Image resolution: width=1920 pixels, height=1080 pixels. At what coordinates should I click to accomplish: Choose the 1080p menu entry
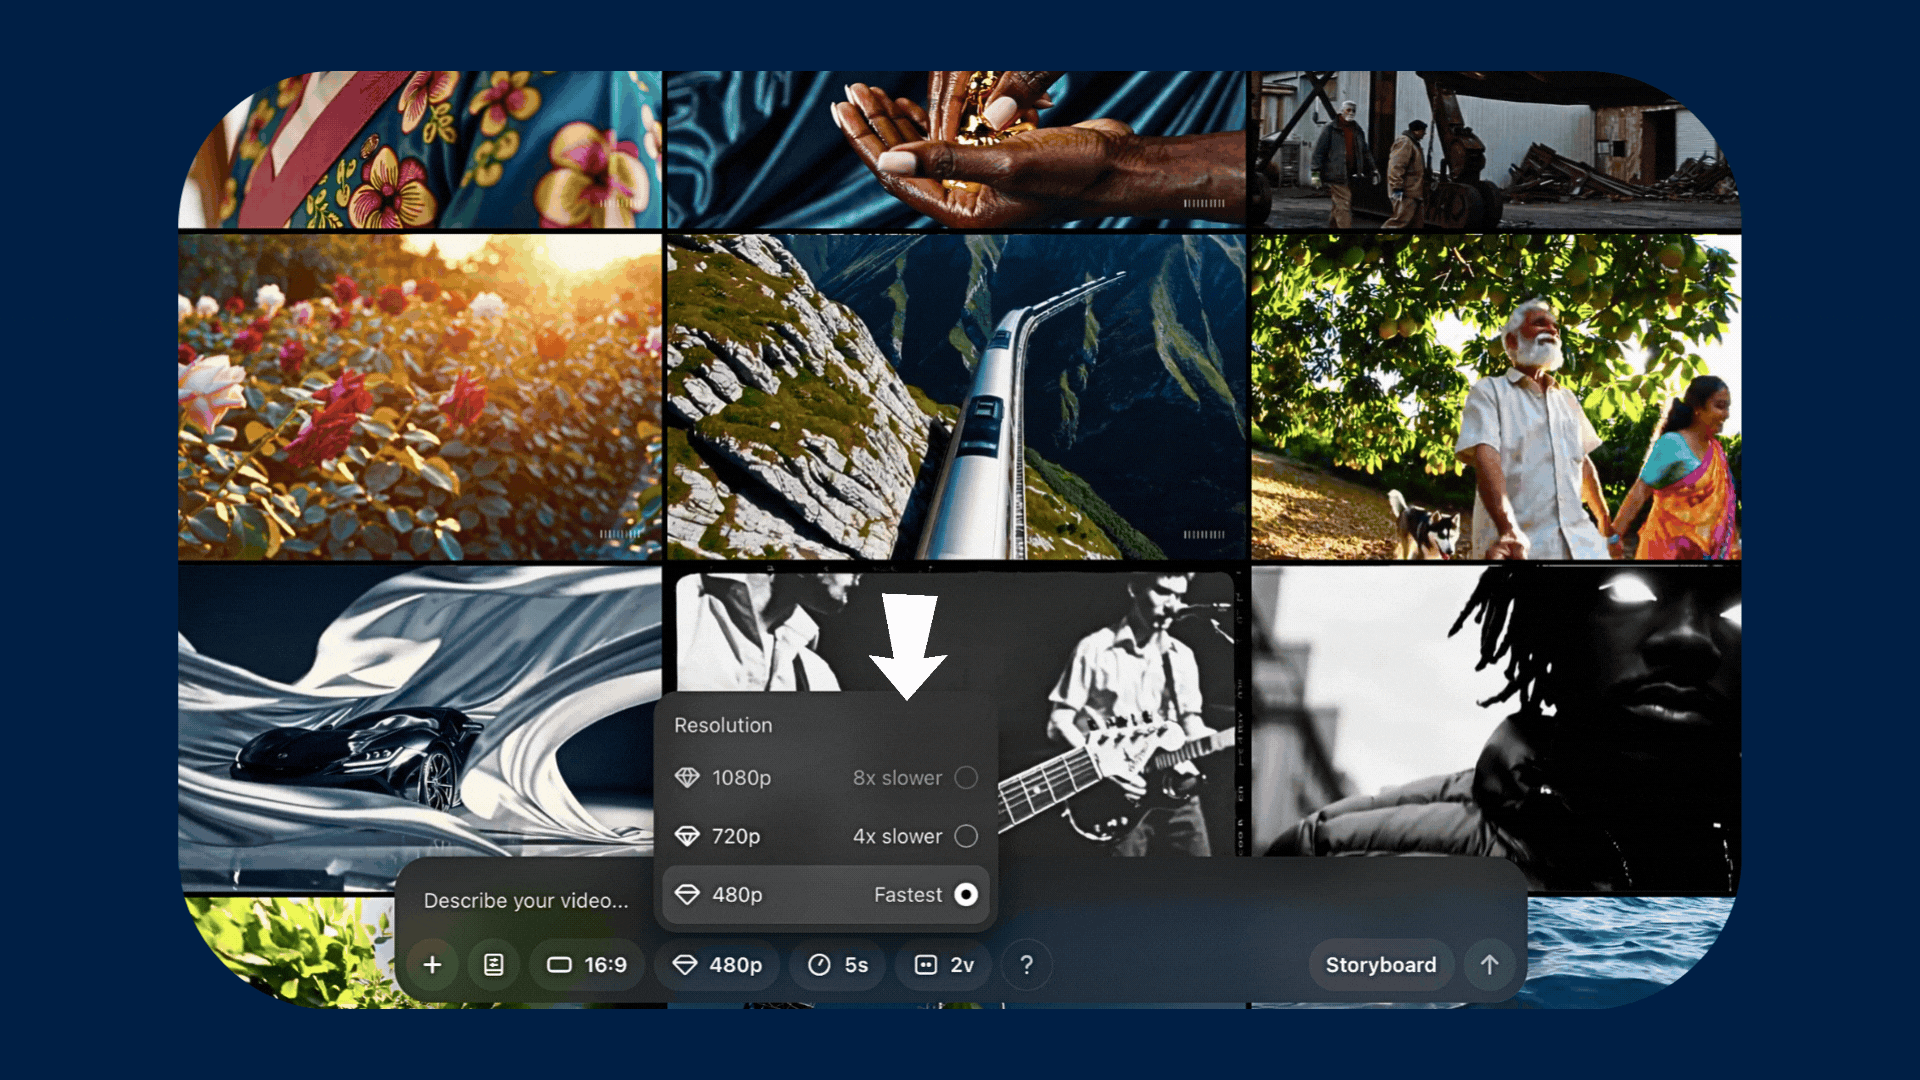742,778
